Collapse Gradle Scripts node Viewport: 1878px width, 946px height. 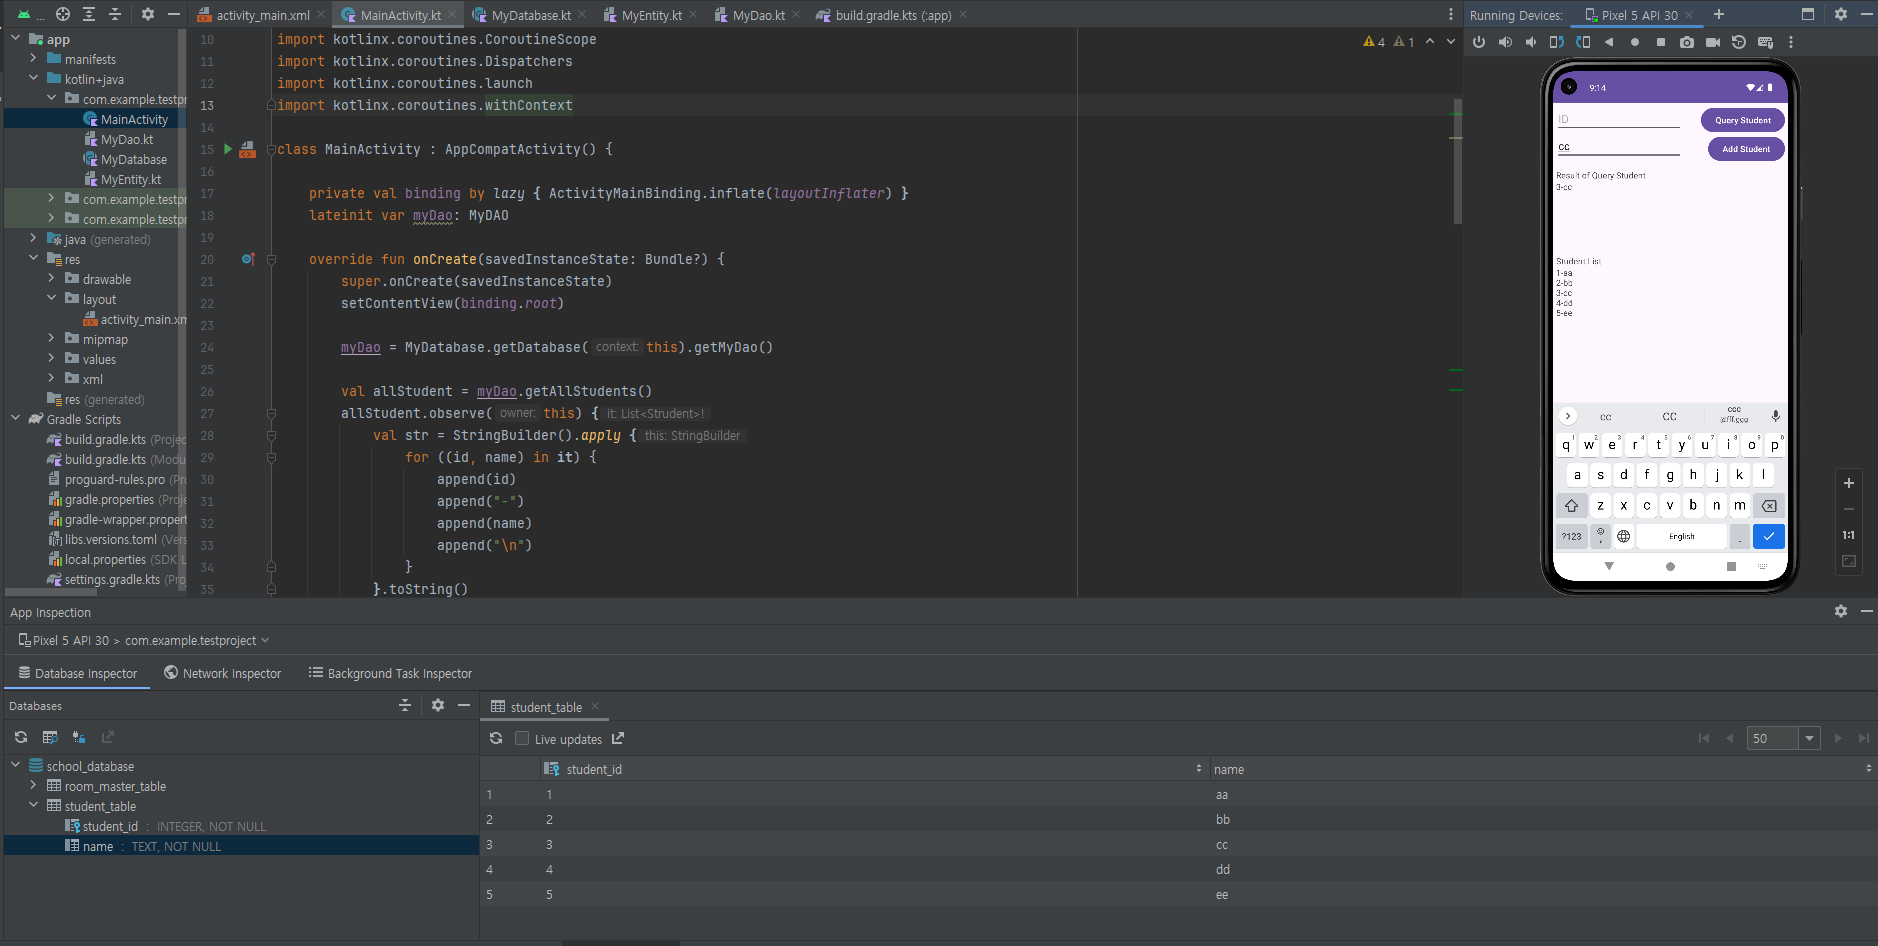(15, 418)
